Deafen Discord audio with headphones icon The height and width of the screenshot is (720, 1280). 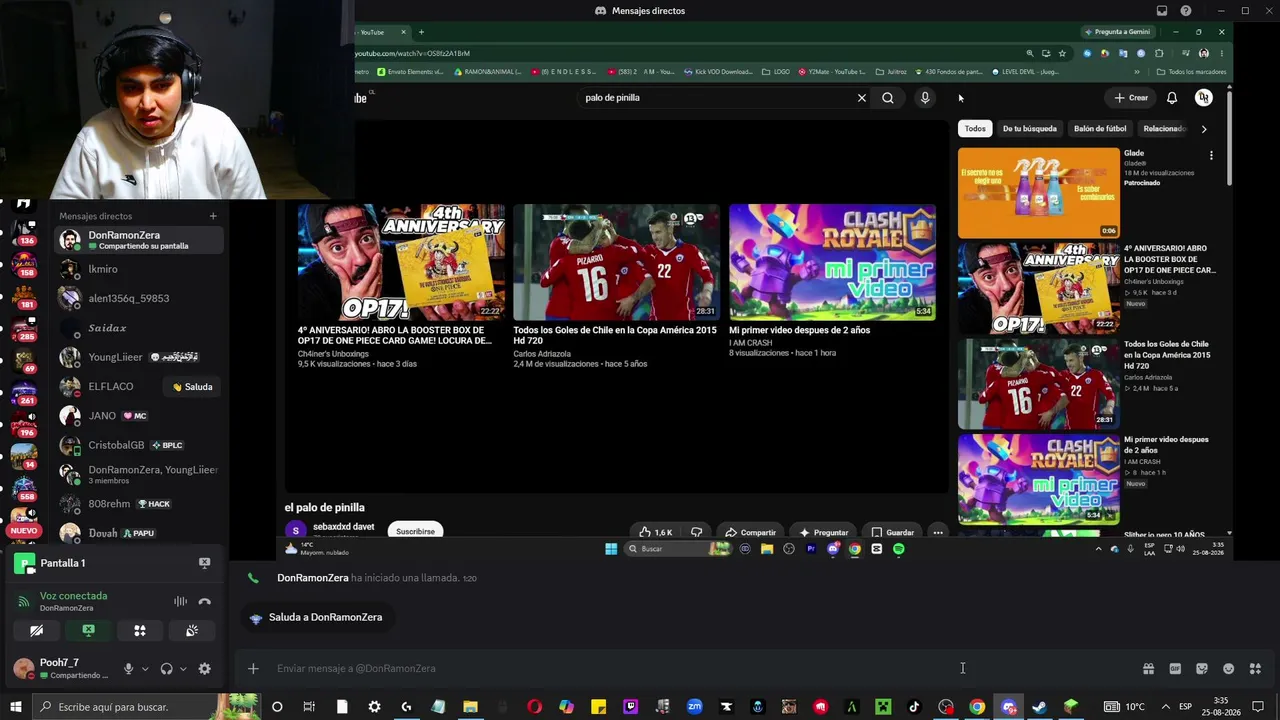tap(167, 669)
